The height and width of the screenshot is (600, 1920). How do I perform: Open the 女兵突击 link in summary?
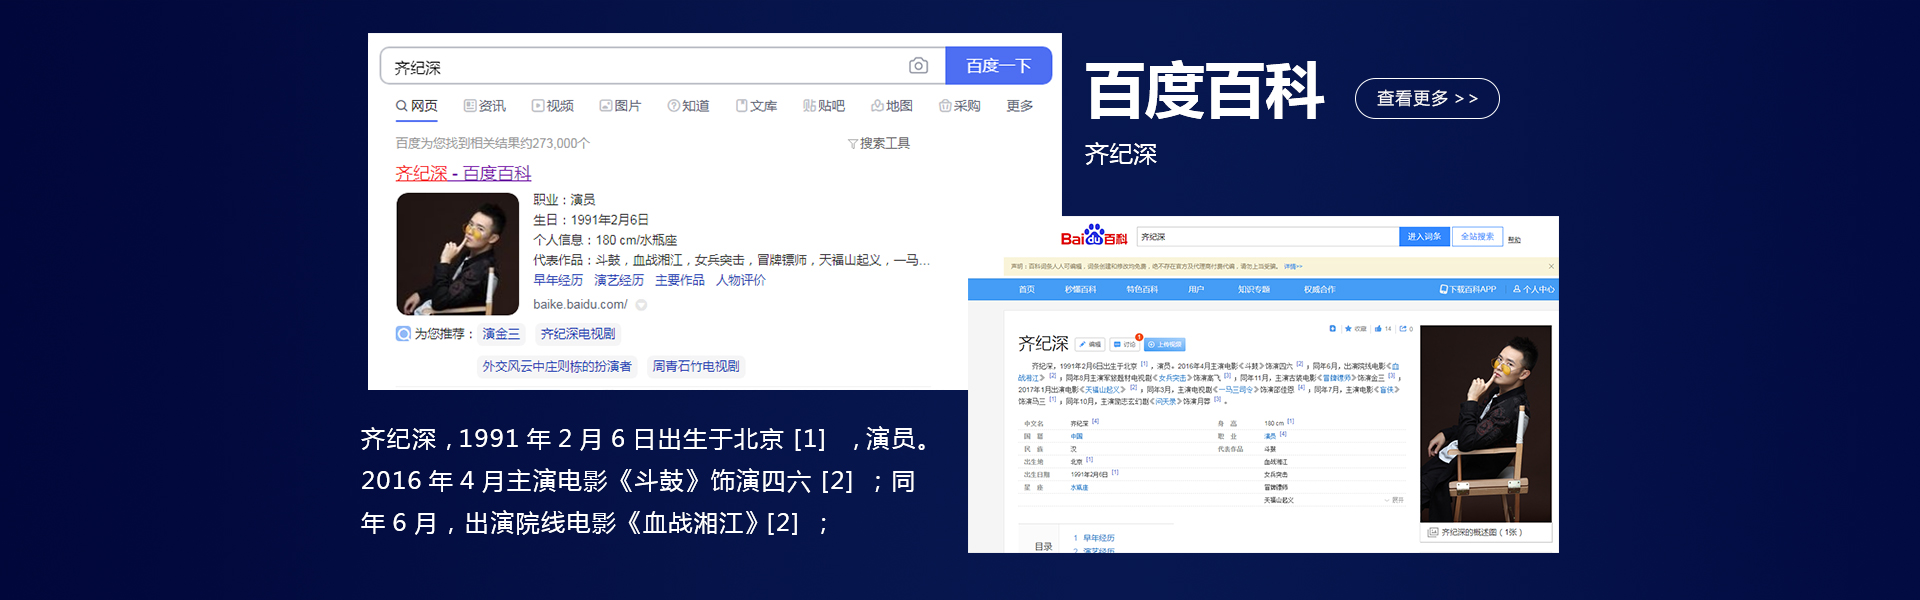(x=1172, y=378)
